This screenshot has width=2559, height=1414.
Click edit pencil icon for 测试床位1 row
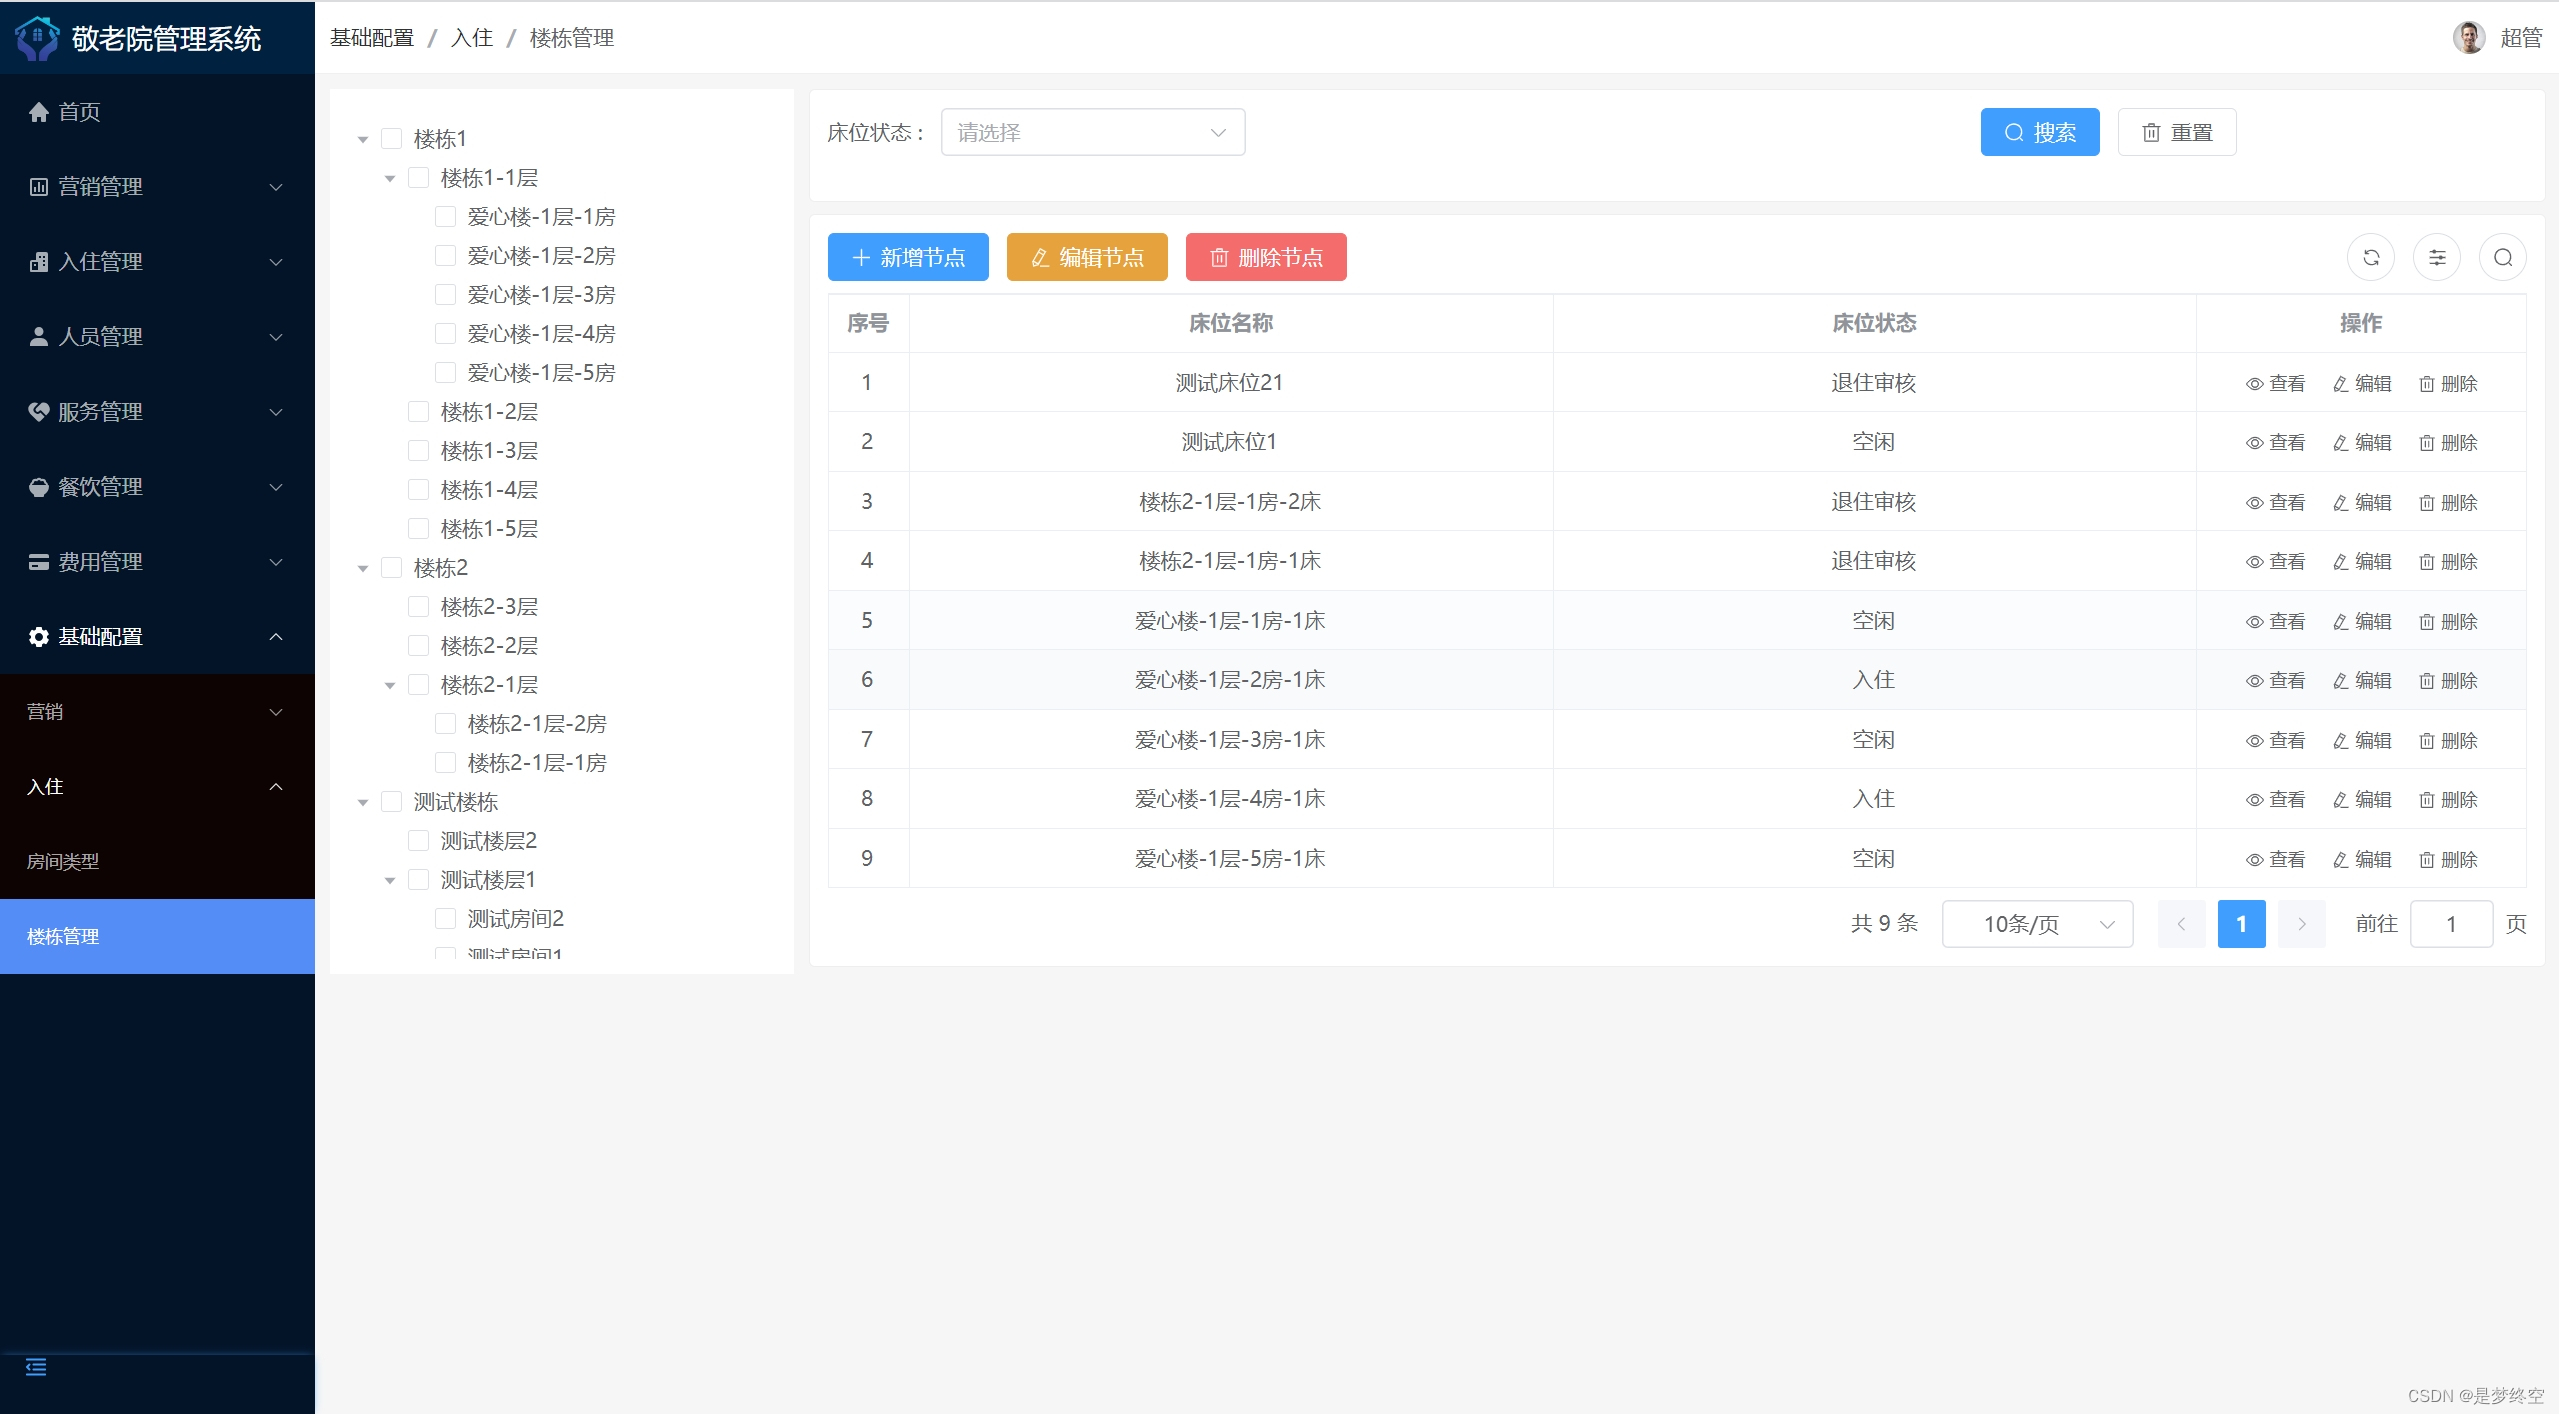coord(2340,443)
